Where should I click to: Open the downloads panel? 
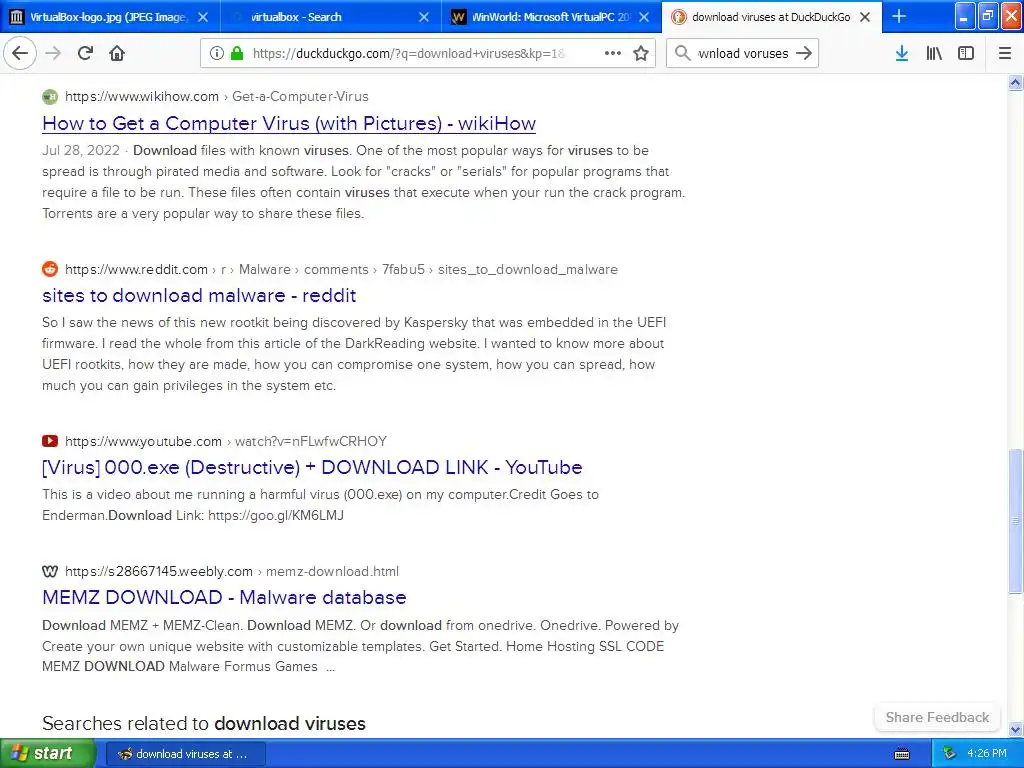click(x=902, y=54)
